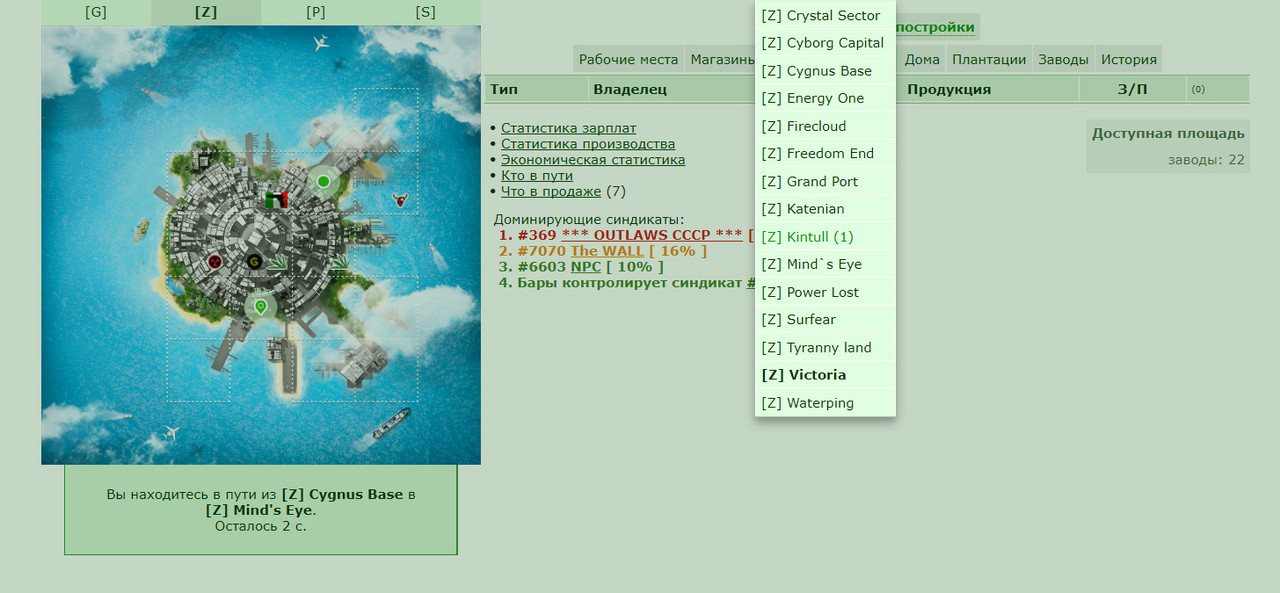Open the Статистика зарплат link

[568, 128]
